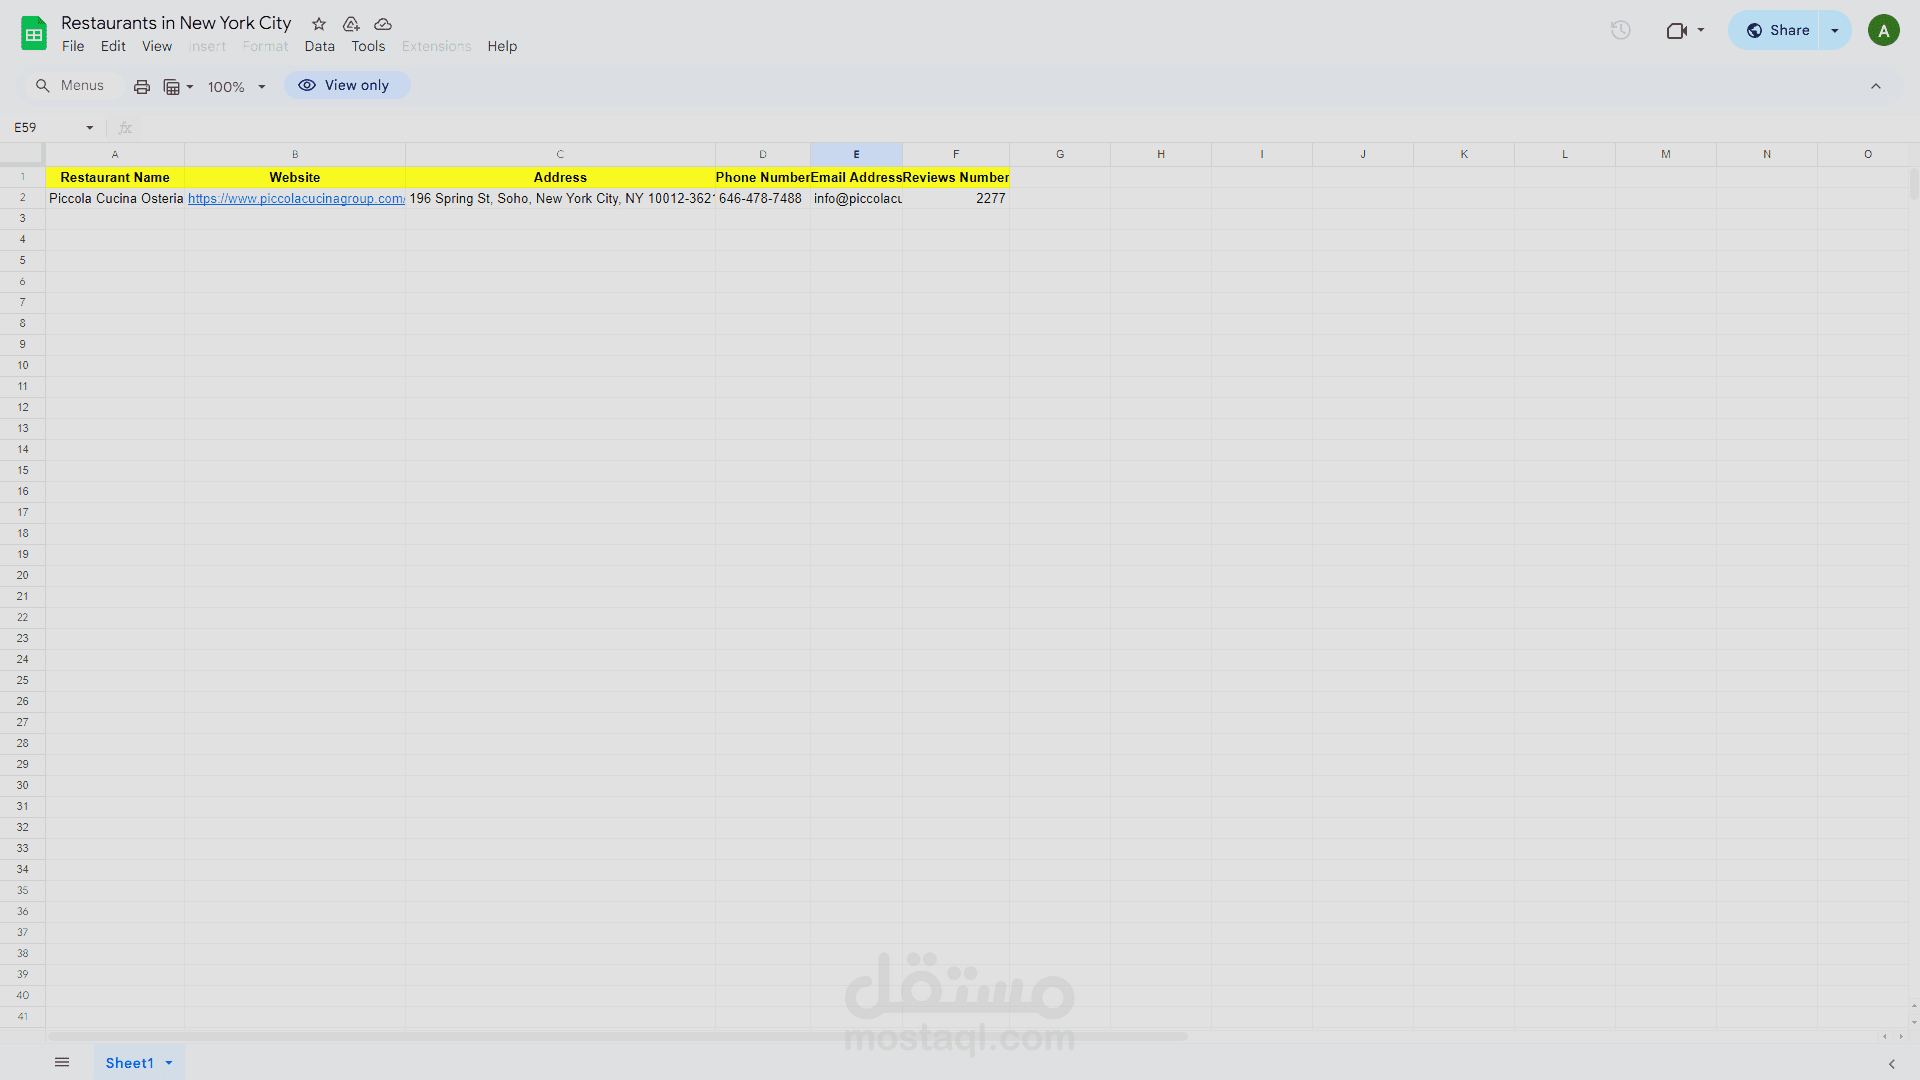Check the cloud document status icon
This screenshot has height=1080, width=1920.
pyautogui.click(x=383, y=24)
